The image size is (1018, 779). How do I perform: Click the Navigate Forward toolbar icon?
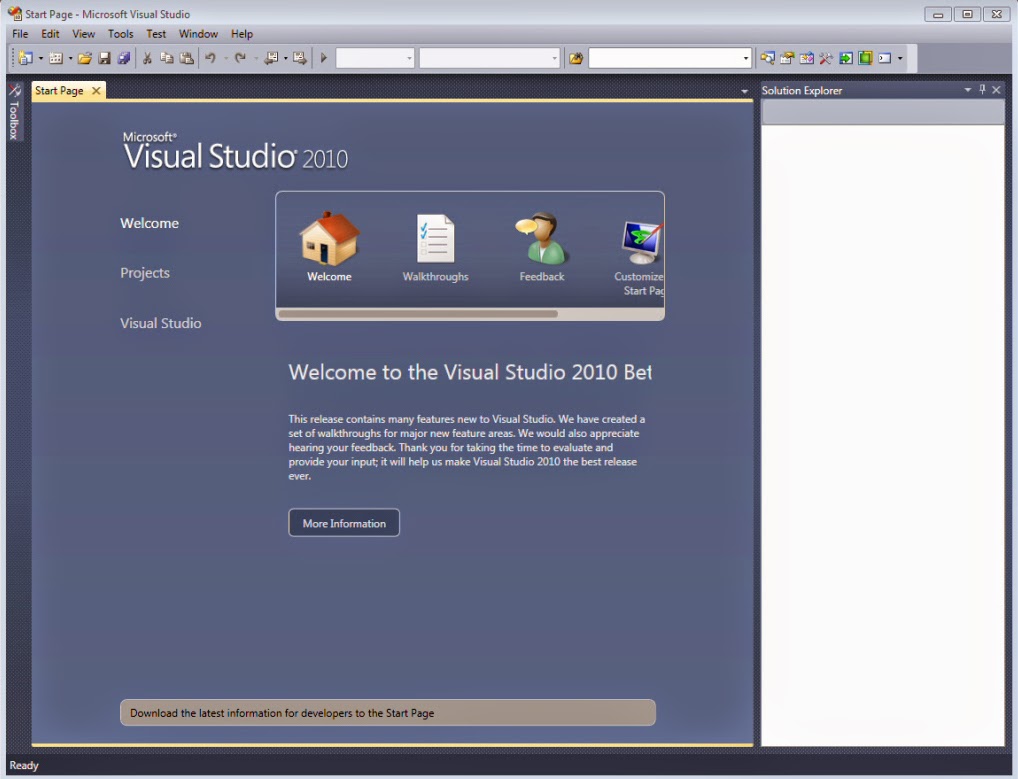click(299, 58)
